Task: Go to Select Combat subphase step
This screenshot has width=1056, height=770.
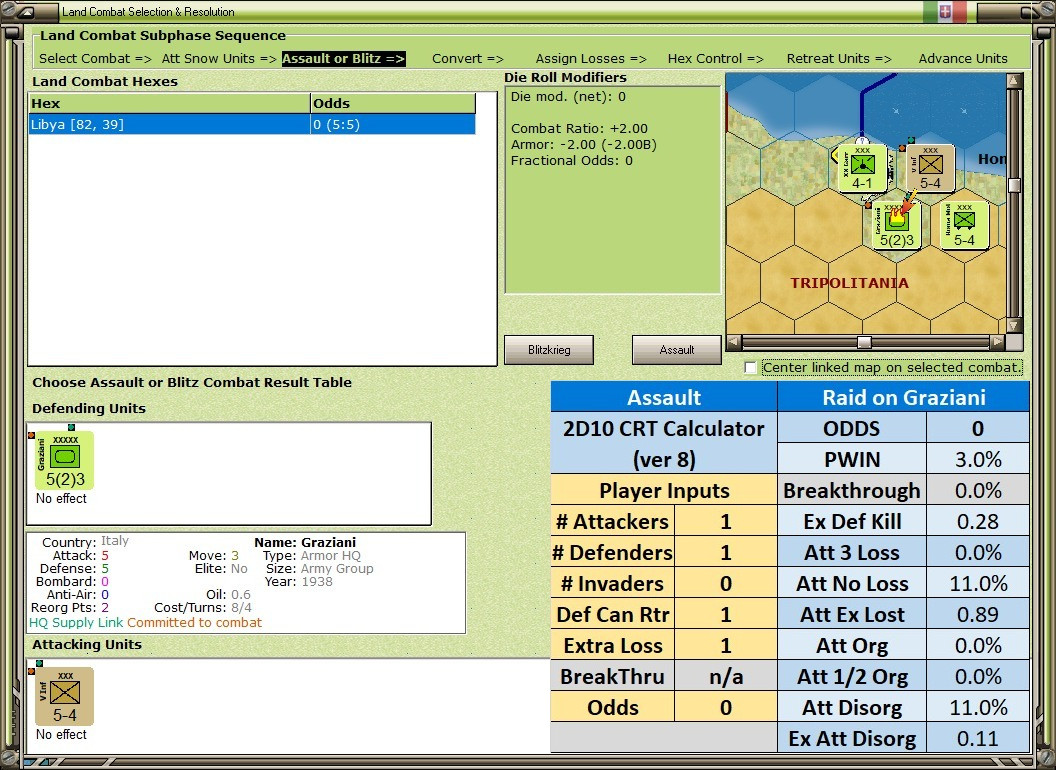Action: coord(95,59)
